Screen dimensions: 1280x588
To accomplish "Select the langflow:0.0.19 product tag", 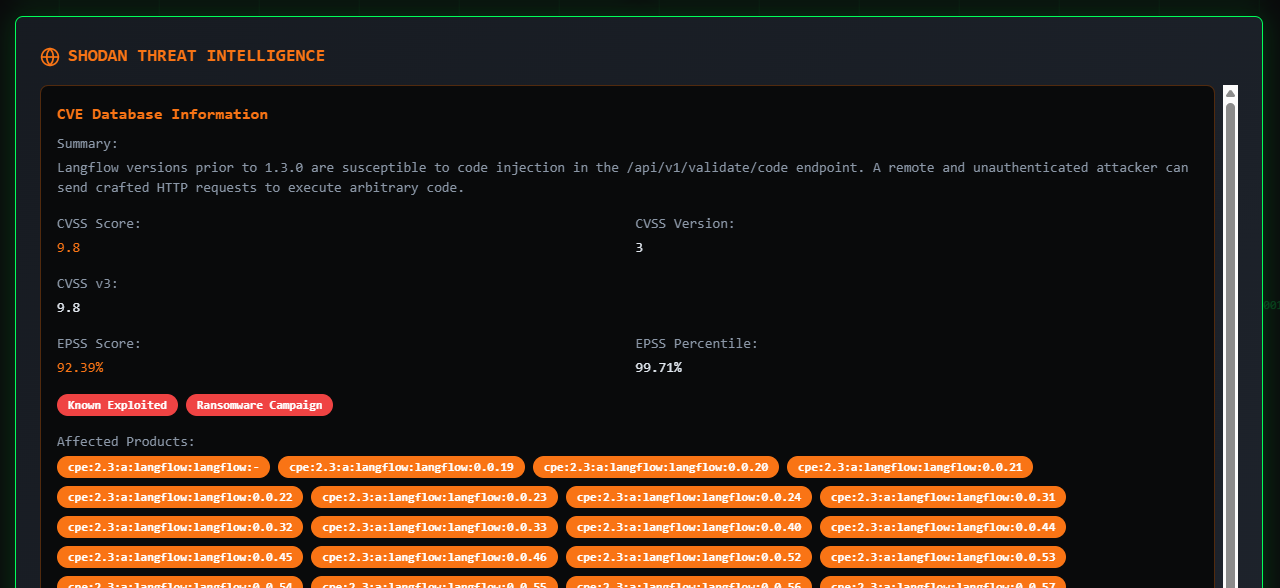I will pos(401,467).
